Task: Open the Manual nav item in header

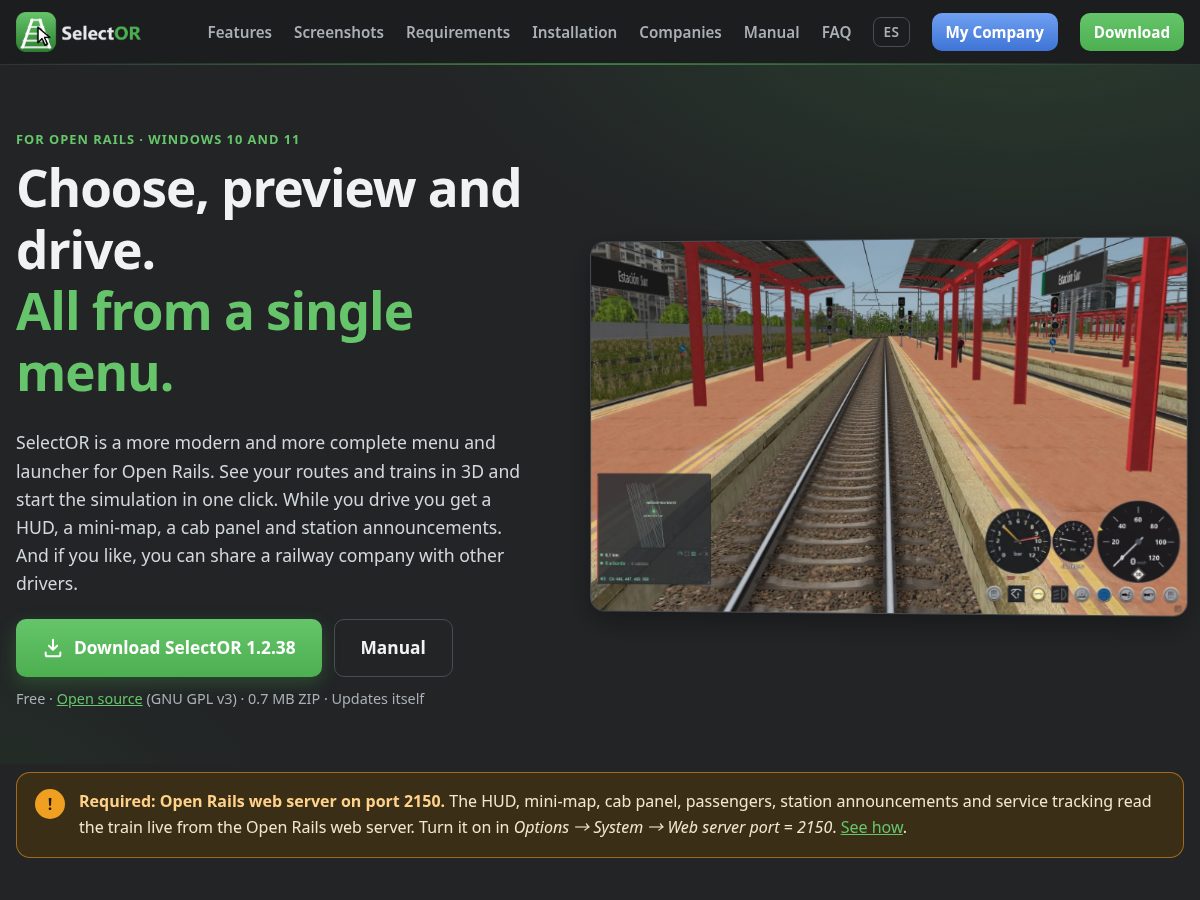Action: point(771,32)
